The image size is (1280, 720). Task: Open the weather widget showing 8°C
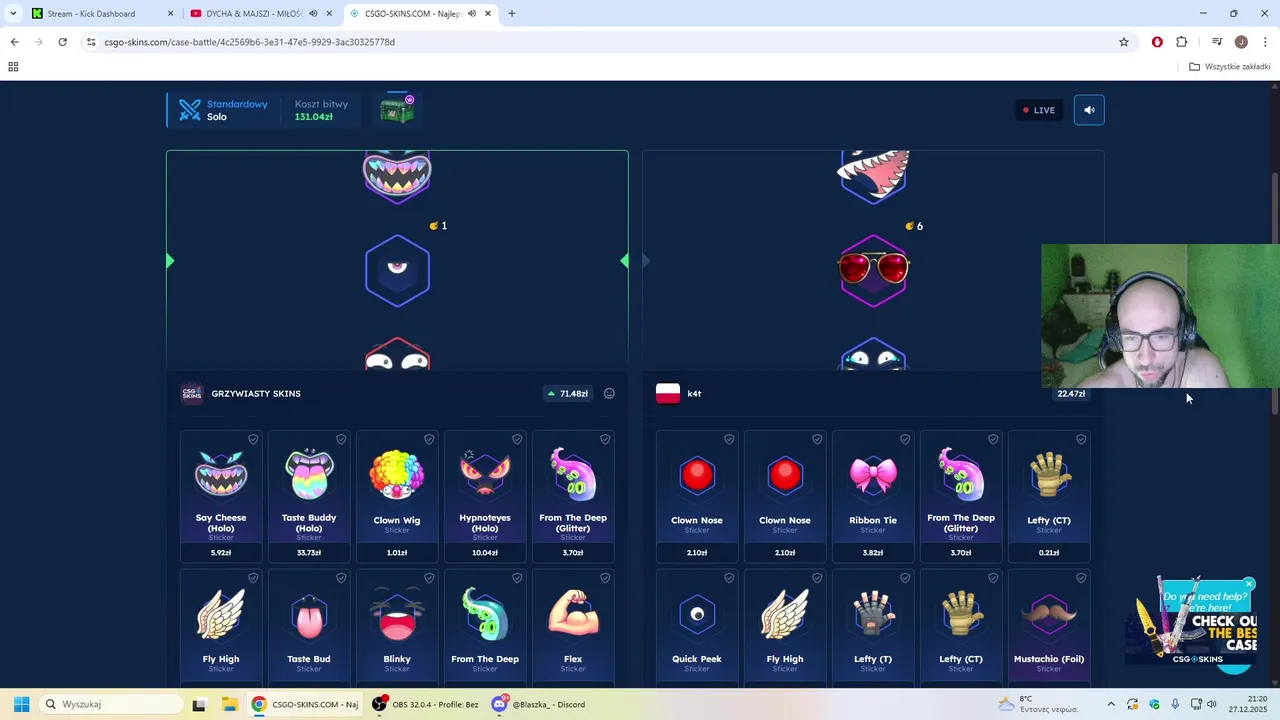1038,704
